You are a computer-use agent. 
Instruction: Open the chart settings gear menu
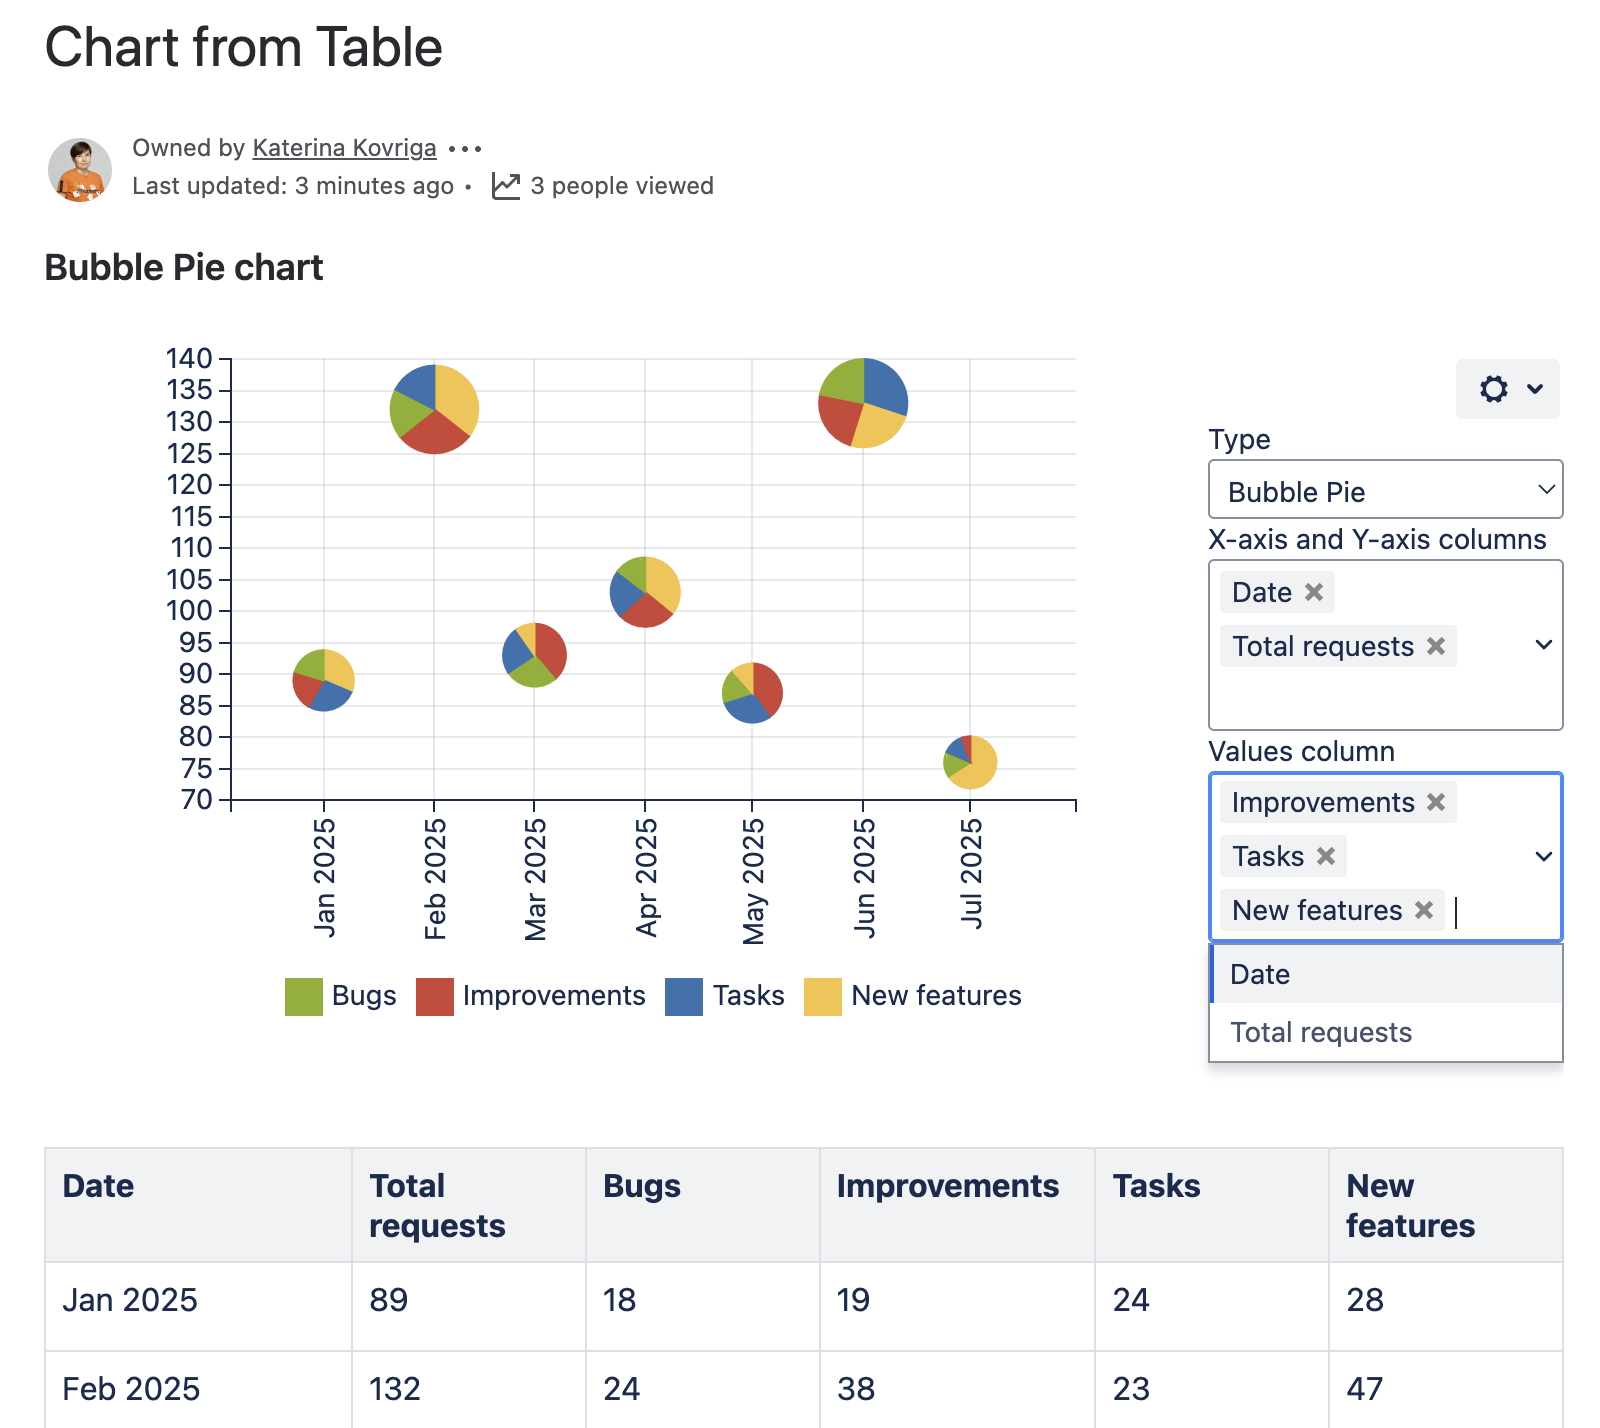point(1506,389)
